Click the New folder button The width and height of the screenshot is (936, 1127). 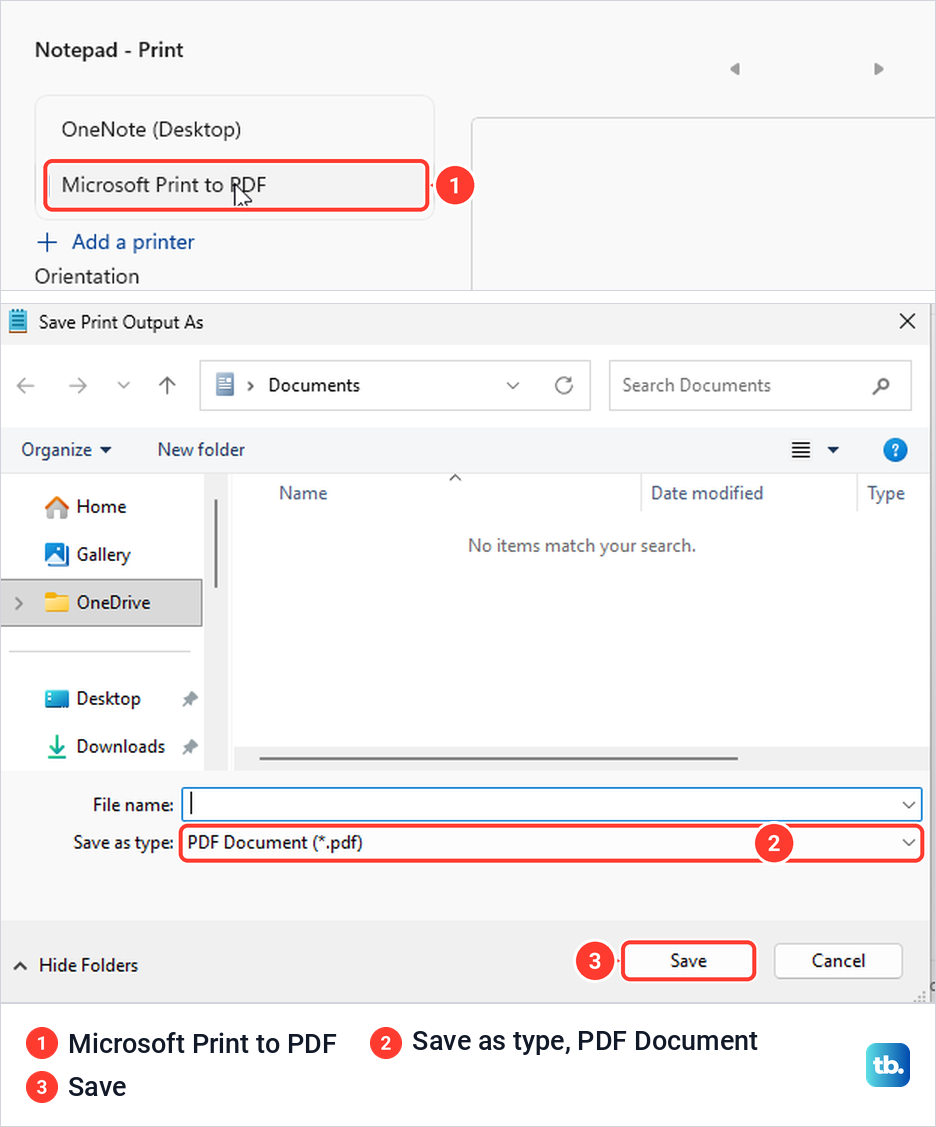[201, 450]
